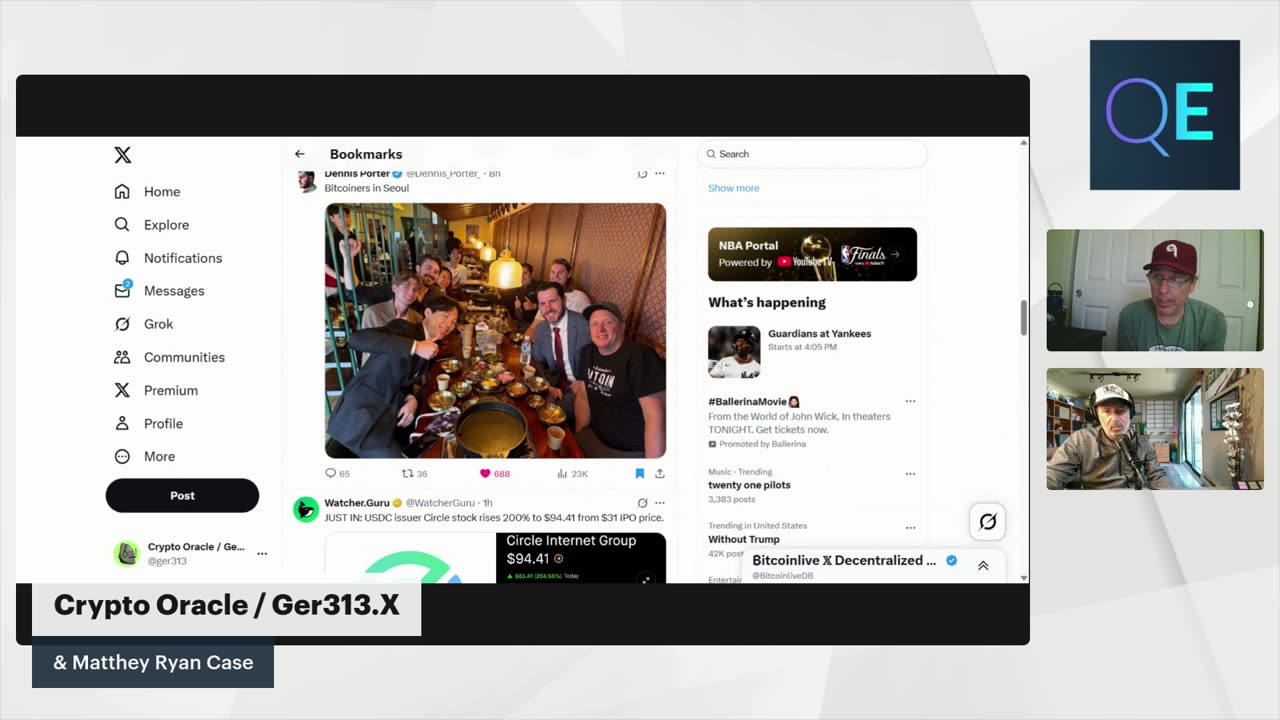1280x720 pixels.
Task: Click the Premium X icon
Action: (x=122, y=390)
